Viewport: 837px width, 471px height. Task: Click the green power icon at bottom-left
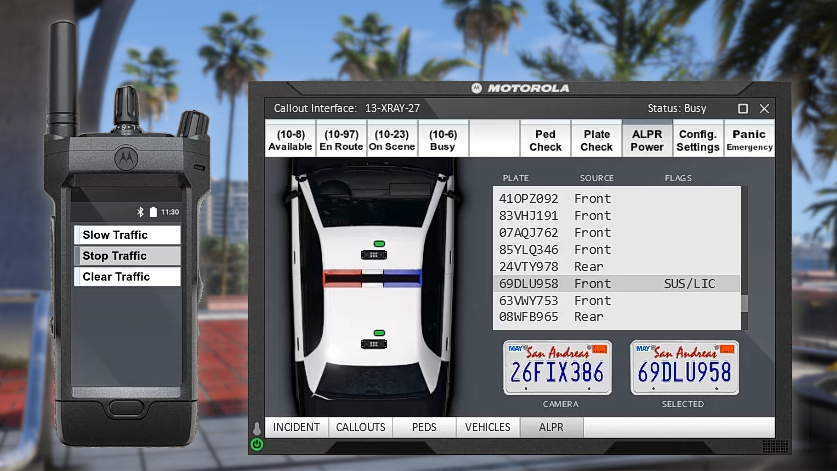(257, 444)
